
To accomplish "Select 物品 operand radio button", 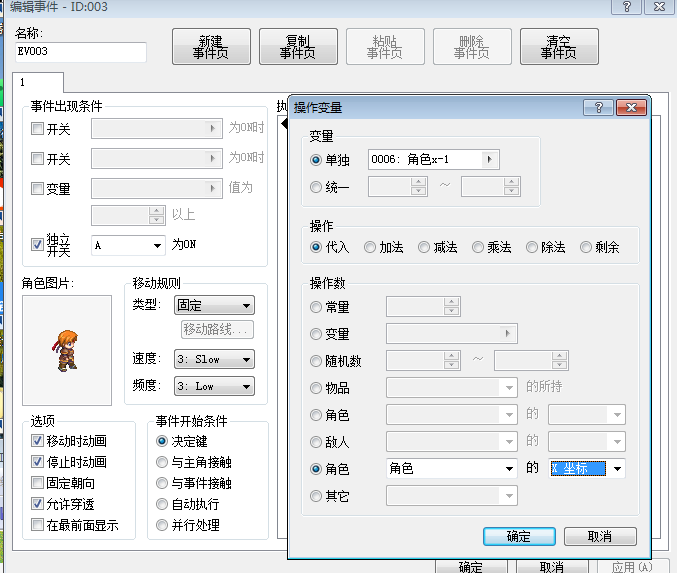I will pyautogui.click(x=316, y=388).
